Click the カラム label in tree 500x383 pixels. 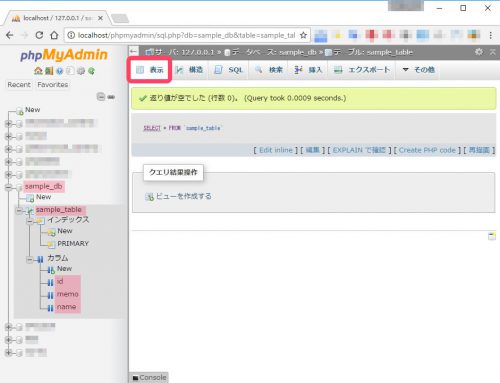pyautogui.click(x=58, y=258)
